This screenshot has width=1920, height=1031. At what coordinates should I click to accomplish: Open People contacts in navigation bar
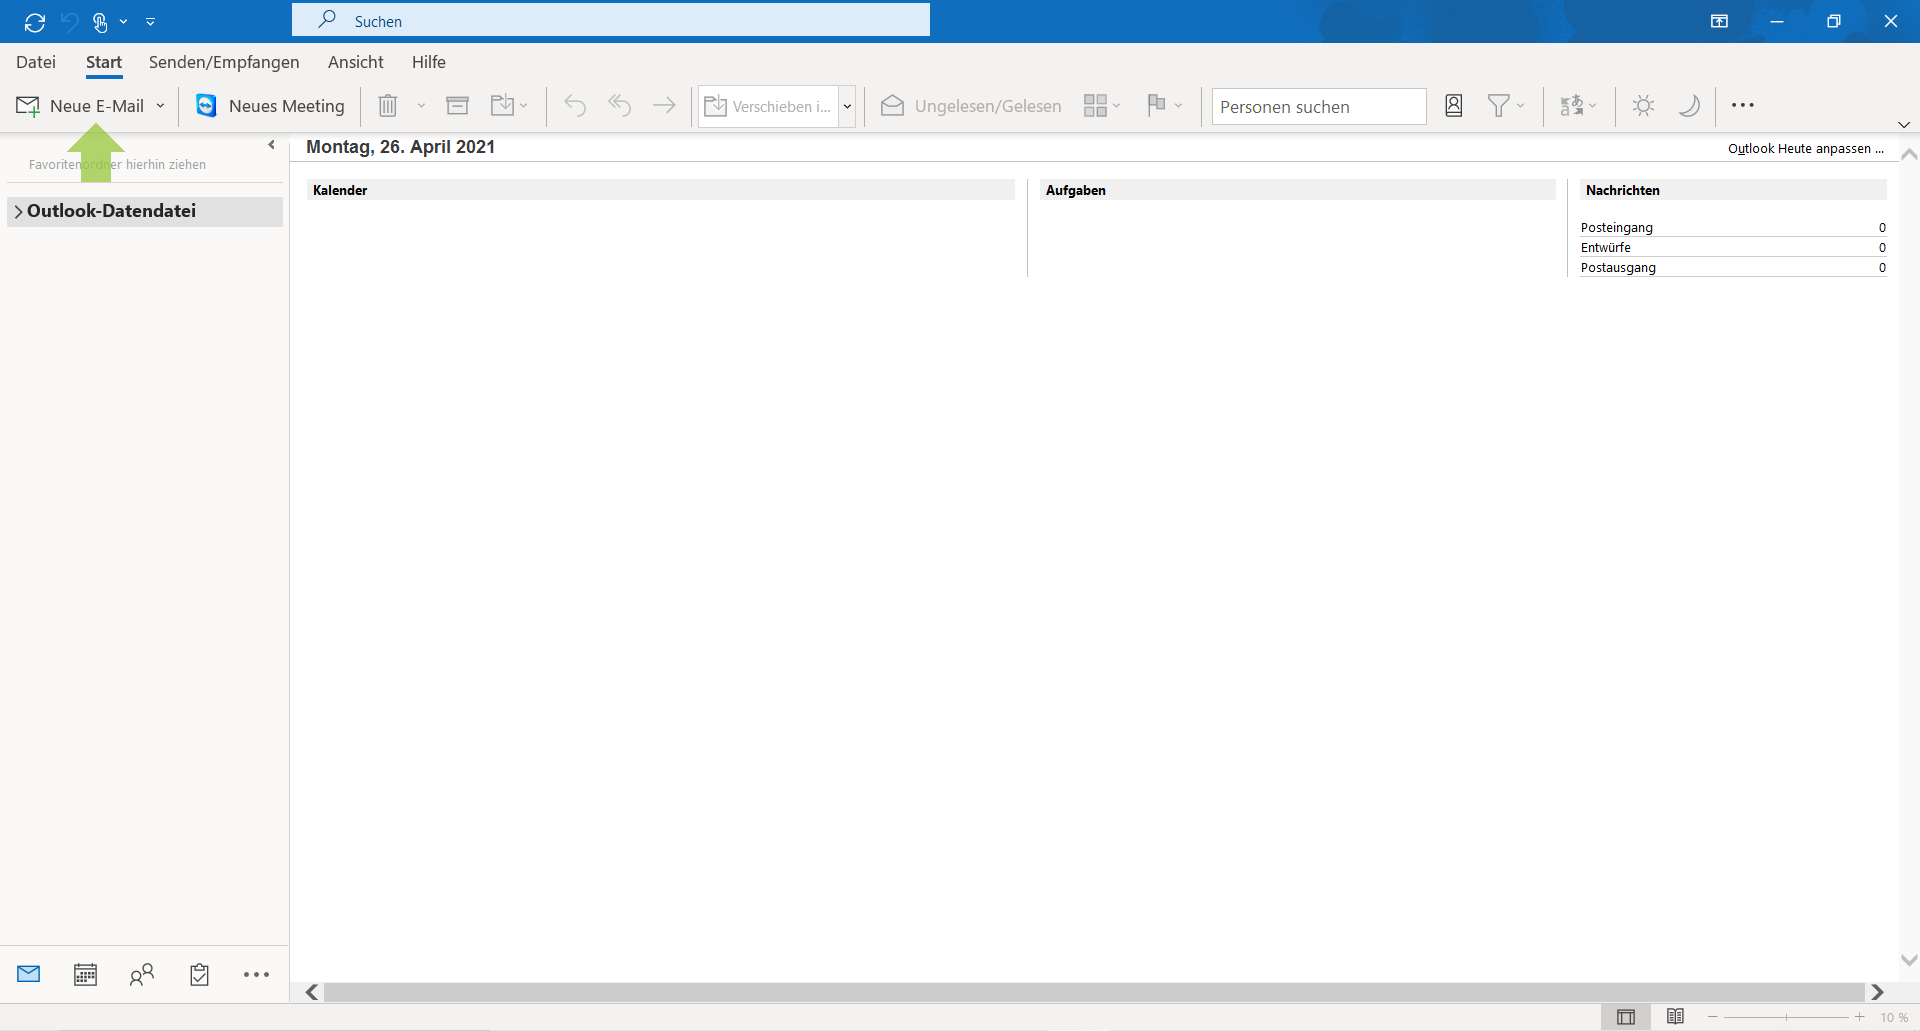pos(142,974)
